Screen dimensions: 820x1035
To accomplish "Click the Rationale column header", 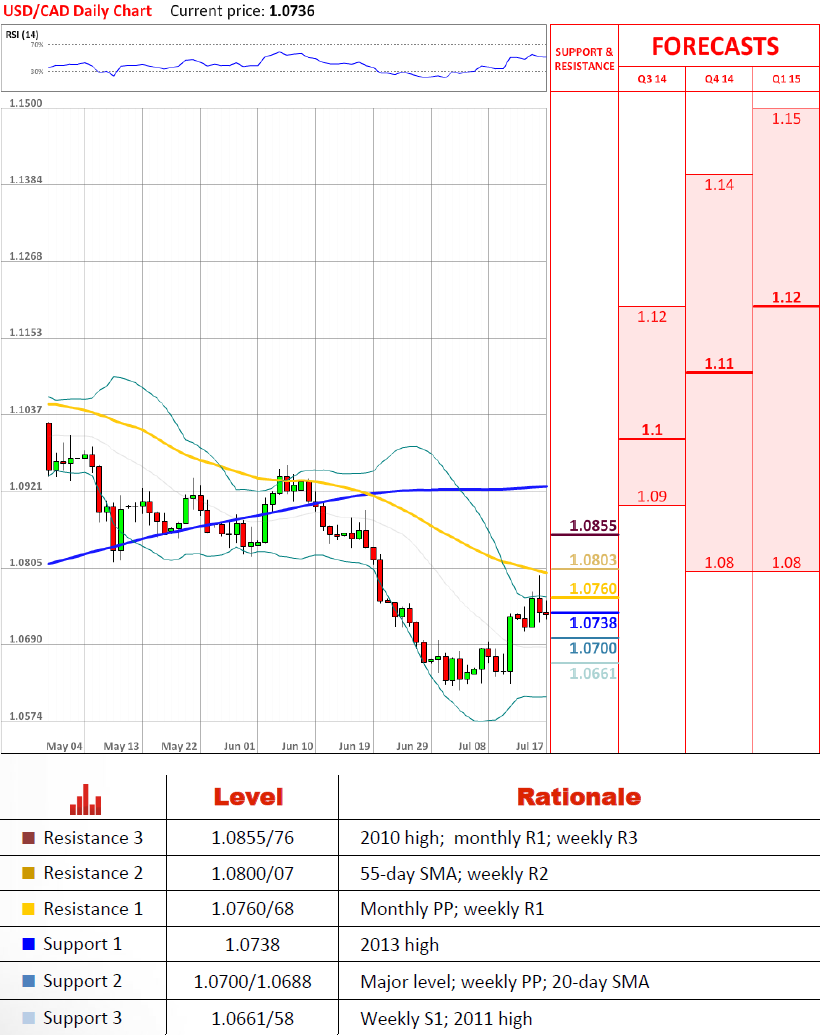I will pyautogui.click(x=578, y=797).
